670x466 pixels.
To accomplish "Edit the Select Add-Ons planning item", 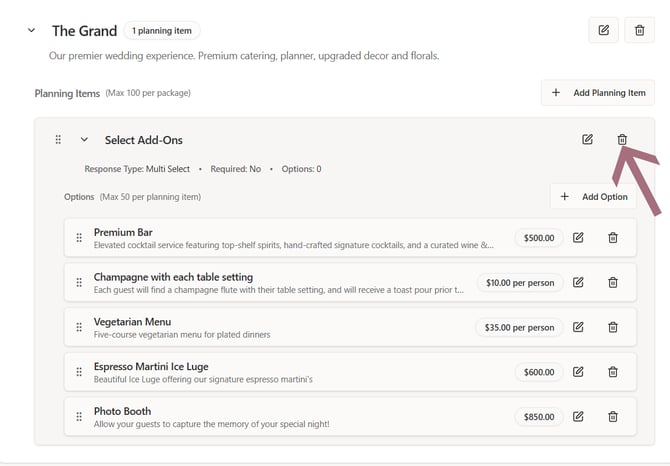I will [587, 139].
